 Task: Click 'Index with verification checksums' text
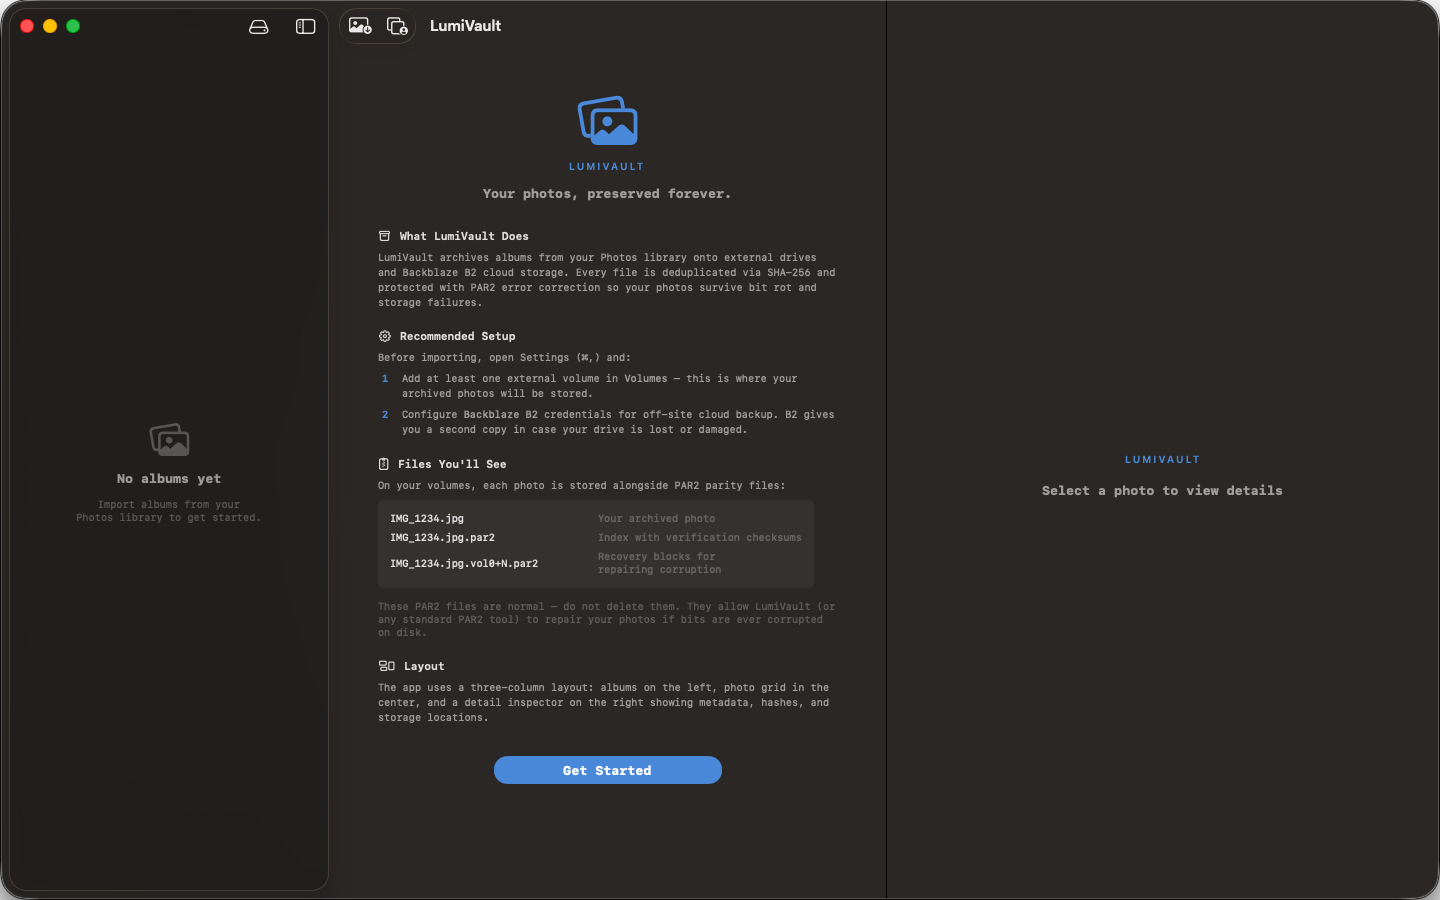(x=700, y=538)
